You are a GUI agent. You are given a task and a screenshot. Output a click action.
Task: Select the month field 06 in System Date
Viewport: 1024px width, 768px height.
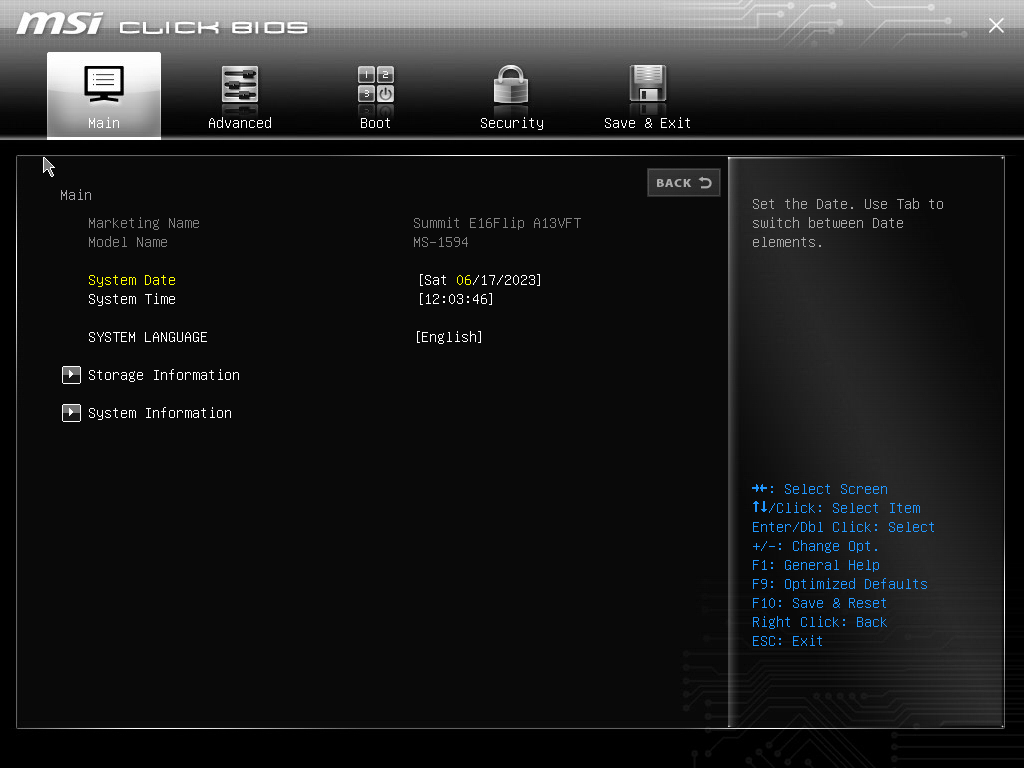pos(464,280)
